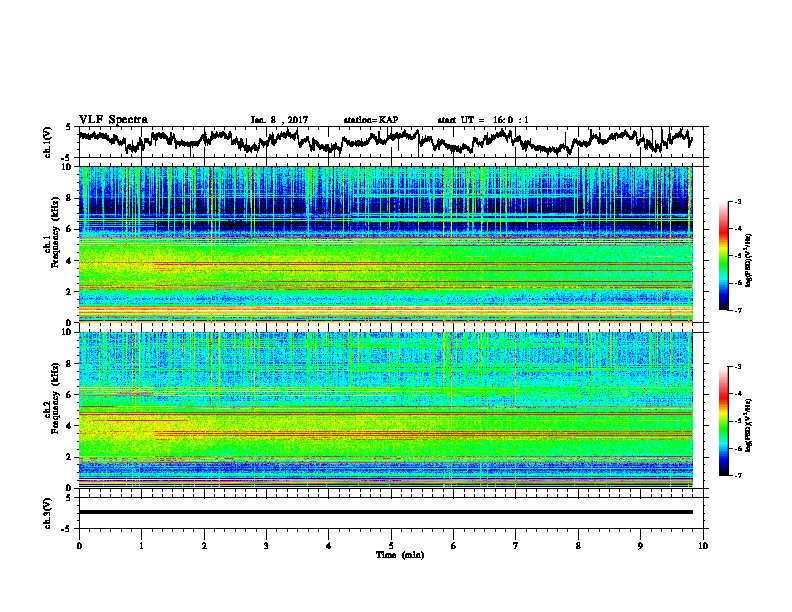Click the ch.1 frequency axis "2" tick label
This screenshot has width=792, height=612.
pos(70,292)
